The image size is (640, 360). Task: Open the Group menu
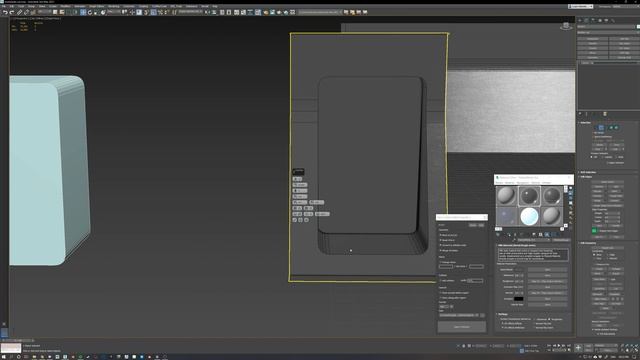32,6
